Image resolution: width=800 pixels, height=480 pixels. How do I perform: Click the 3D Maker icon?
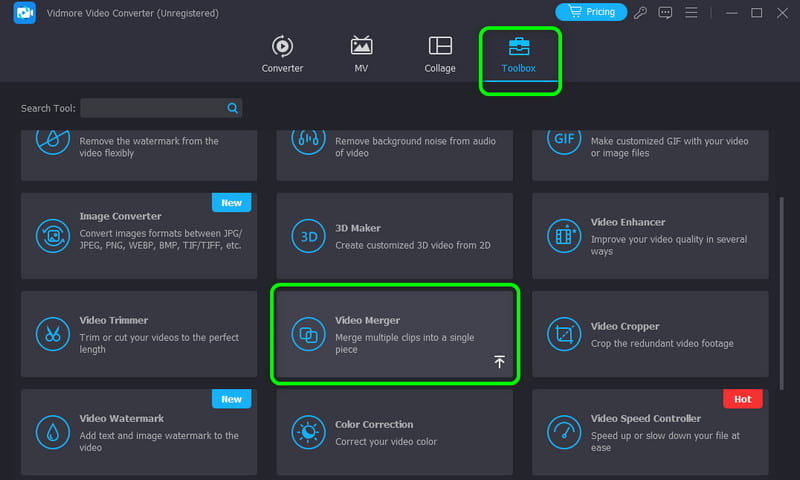pyautogui.click(x=308, y=235)
